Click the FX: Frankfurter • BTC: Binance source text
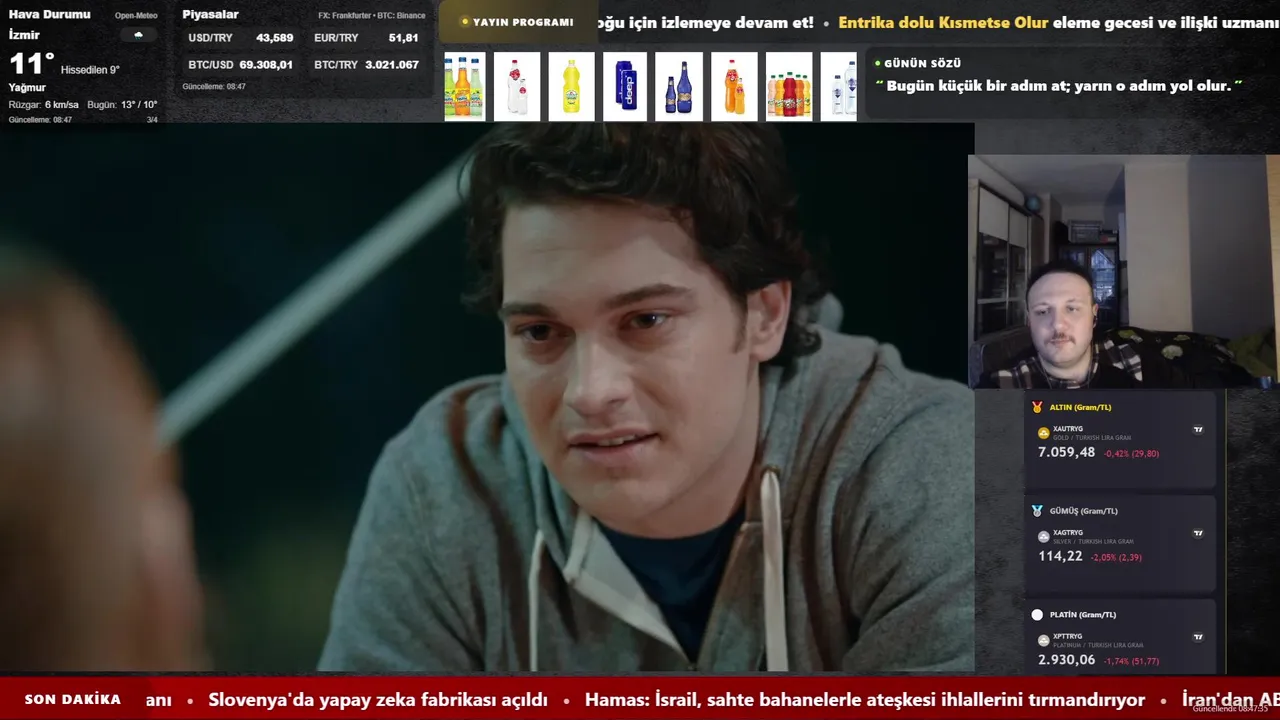This screenshot has height=720, width=1280. (372, 16)
